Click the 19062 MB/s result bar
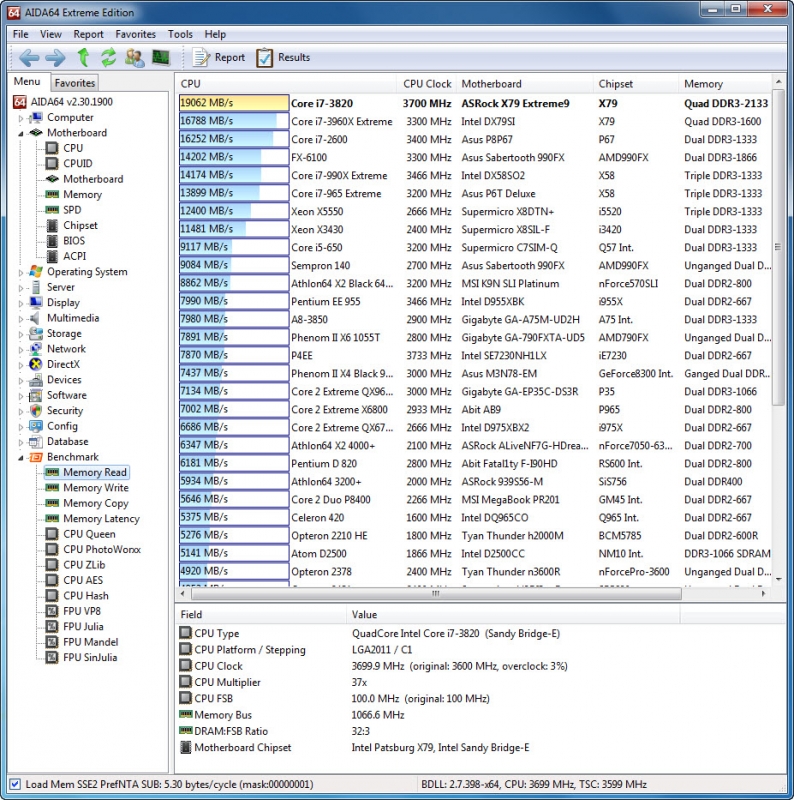The width and height of the screenshot is (794, 800). tap(234, 103)
